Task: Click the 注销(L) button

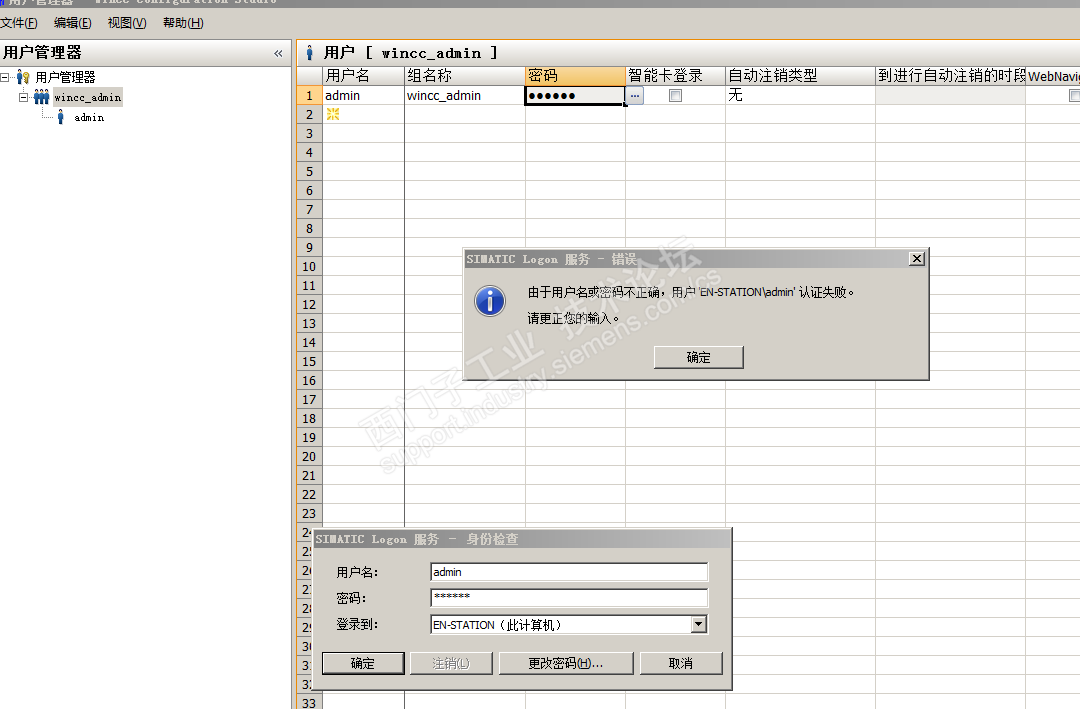Action: [451, 663]
